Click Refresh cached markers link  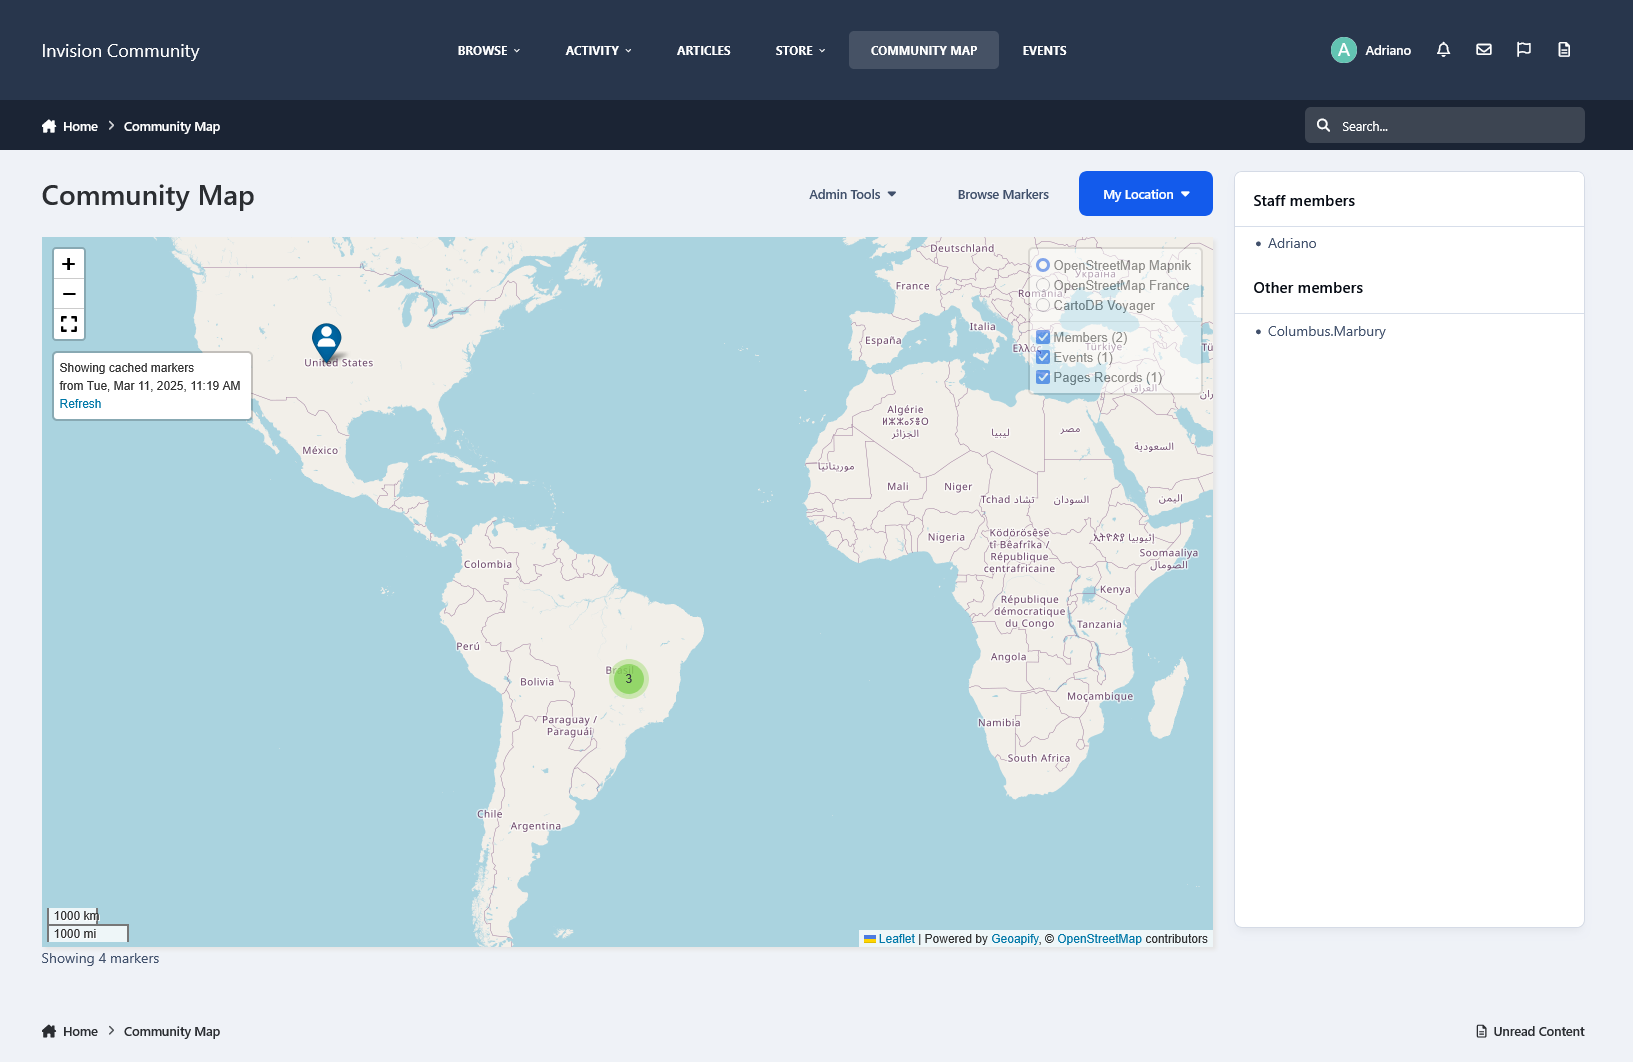point(80,404)
